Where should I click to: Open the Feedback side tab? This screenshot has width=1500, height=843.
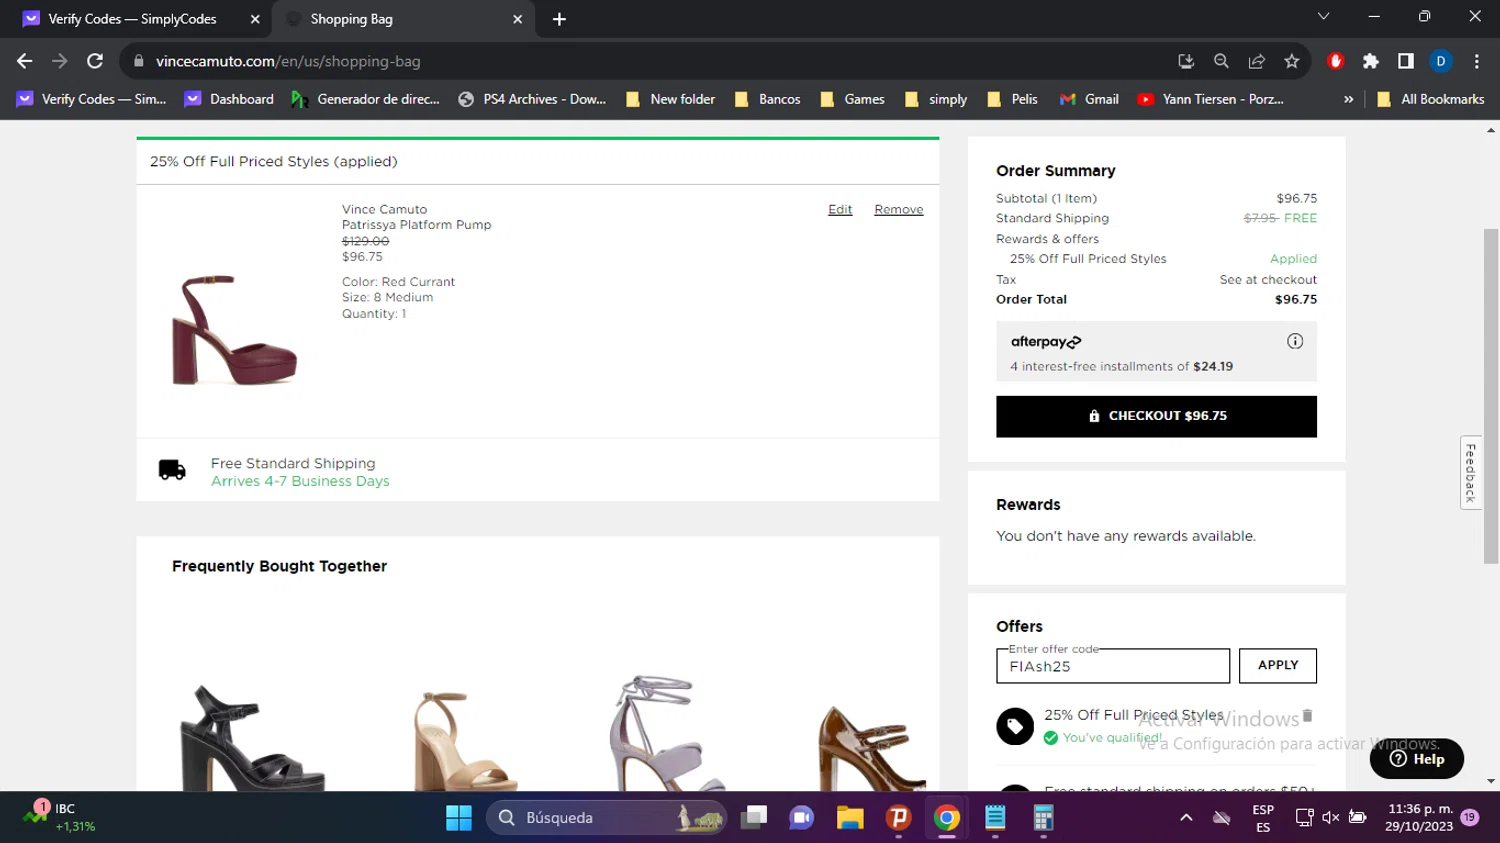[1471, 473]
